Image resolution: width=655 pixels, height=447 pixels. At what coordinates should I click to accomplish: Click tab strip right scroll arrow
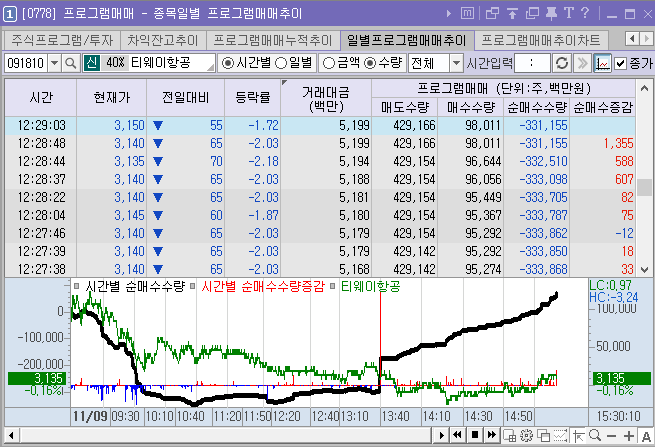click(x=647, y=39)
